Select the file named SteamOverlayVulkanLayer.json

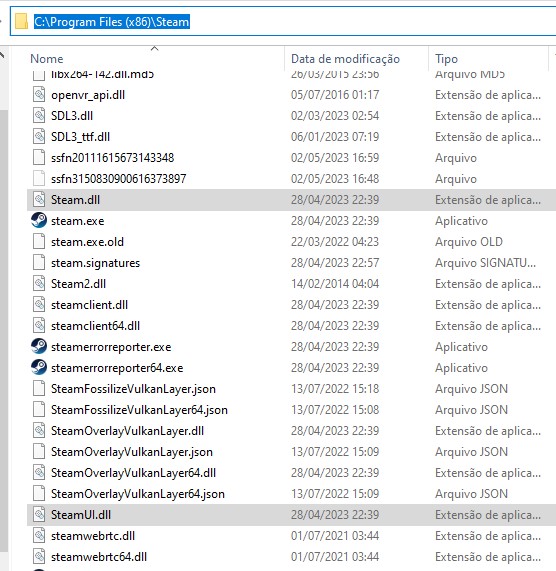click(x=131, y=452)
